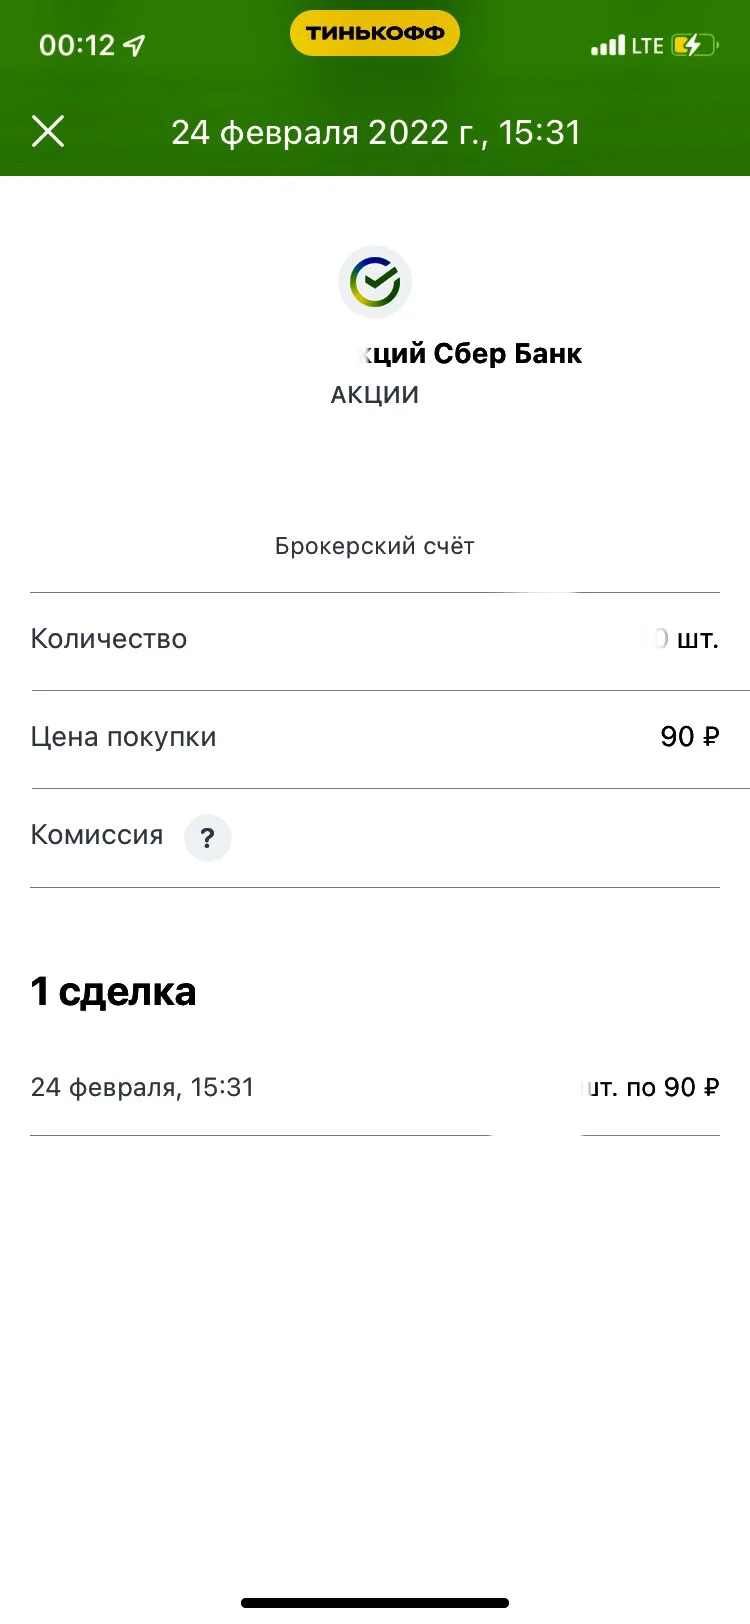Tap the 1 сделка section heading
Viewport: 750px width, 1624px height.
113,991
